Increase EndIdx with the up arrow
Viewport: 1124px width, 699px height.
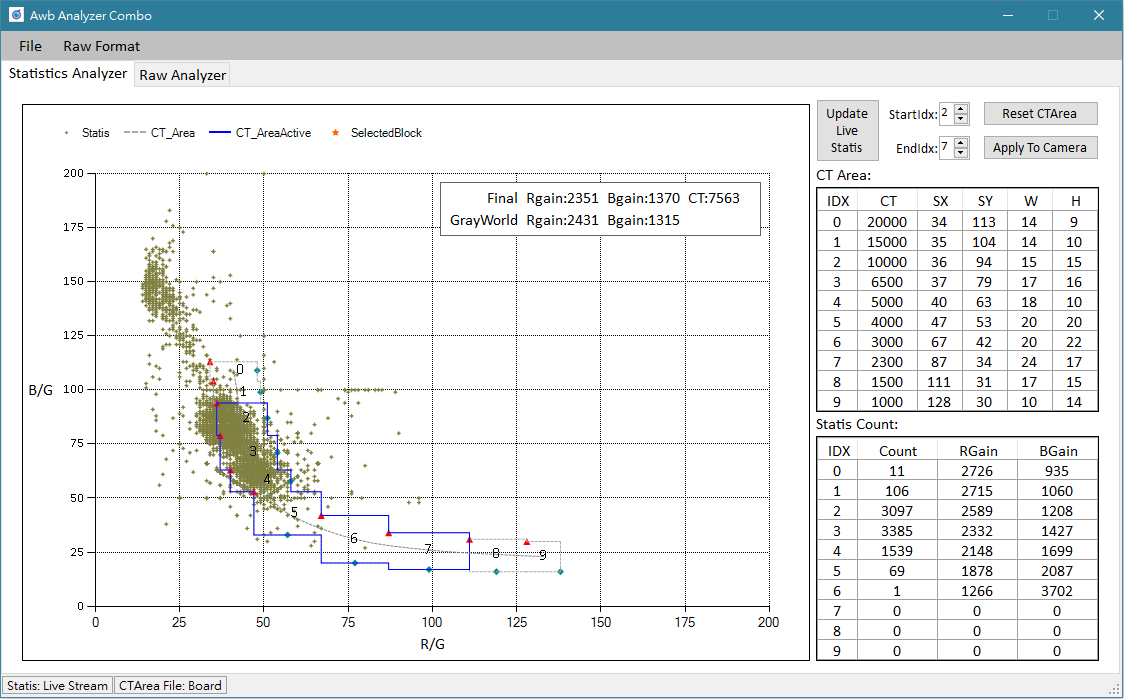(961, 142)
